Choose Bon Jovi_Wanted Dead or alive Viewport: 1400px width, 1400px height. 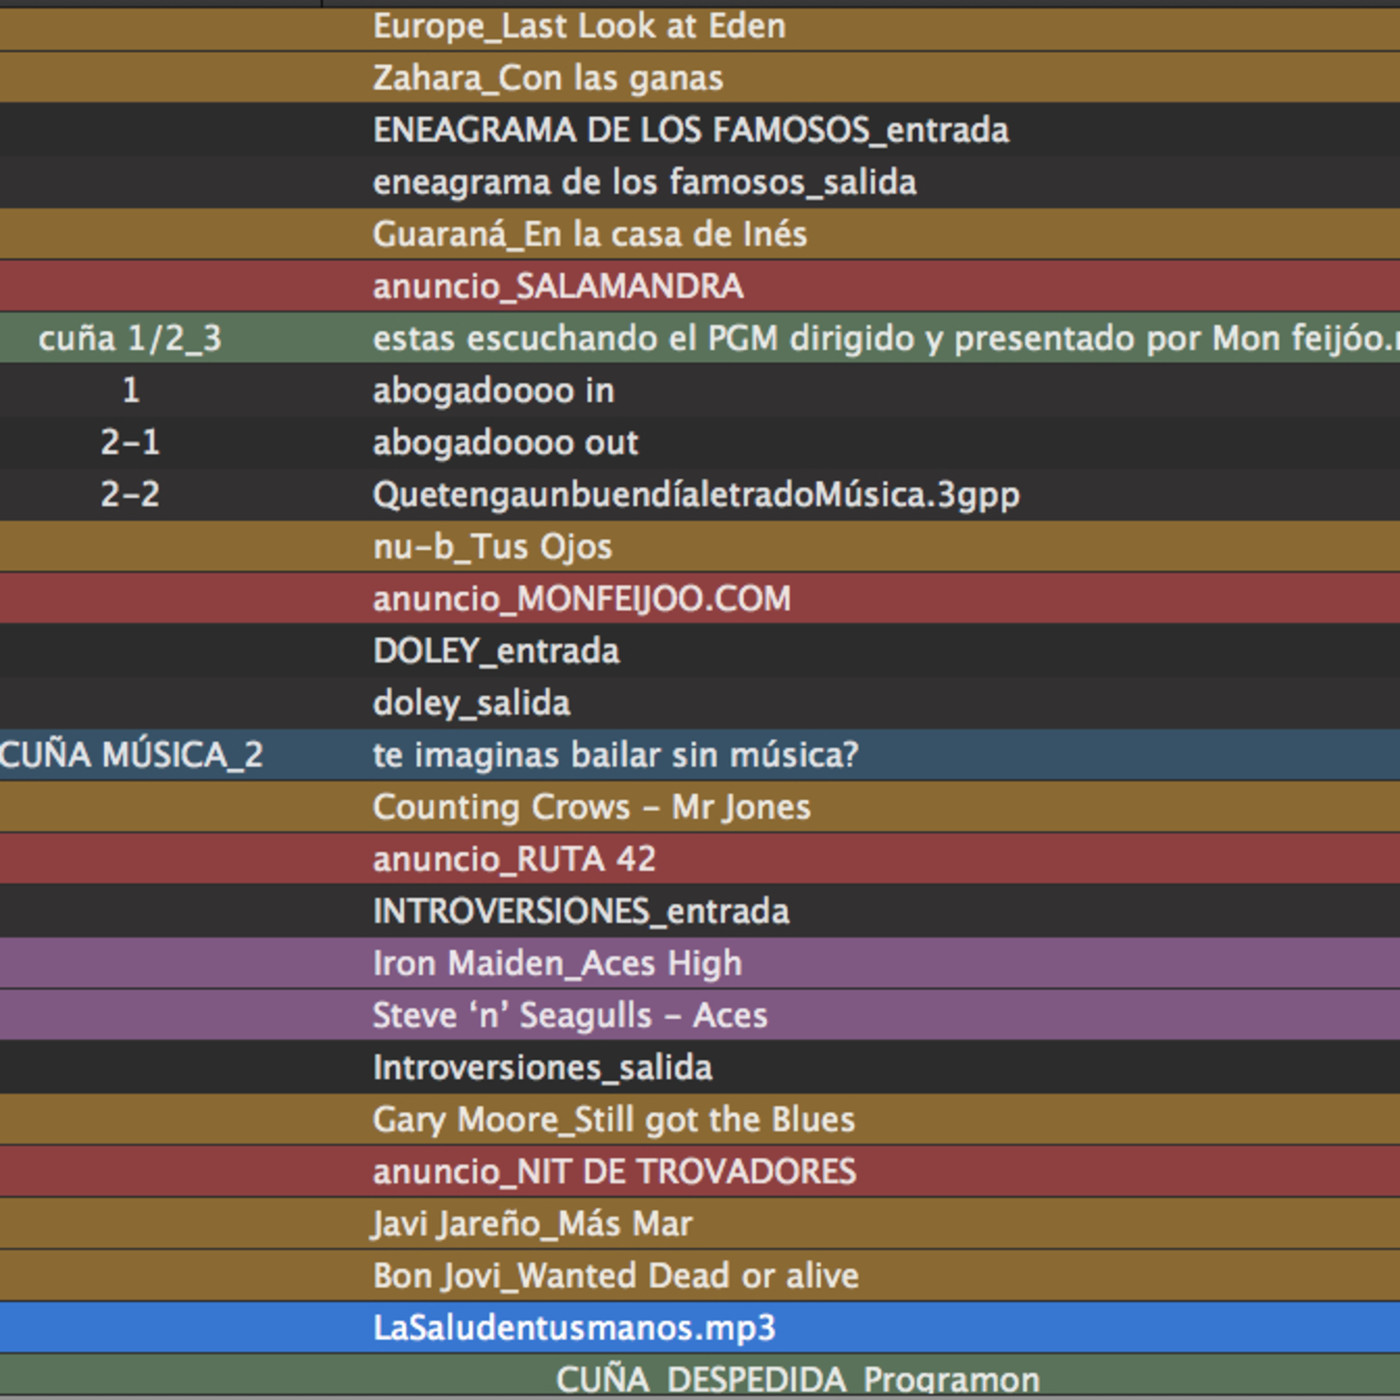615,1275
